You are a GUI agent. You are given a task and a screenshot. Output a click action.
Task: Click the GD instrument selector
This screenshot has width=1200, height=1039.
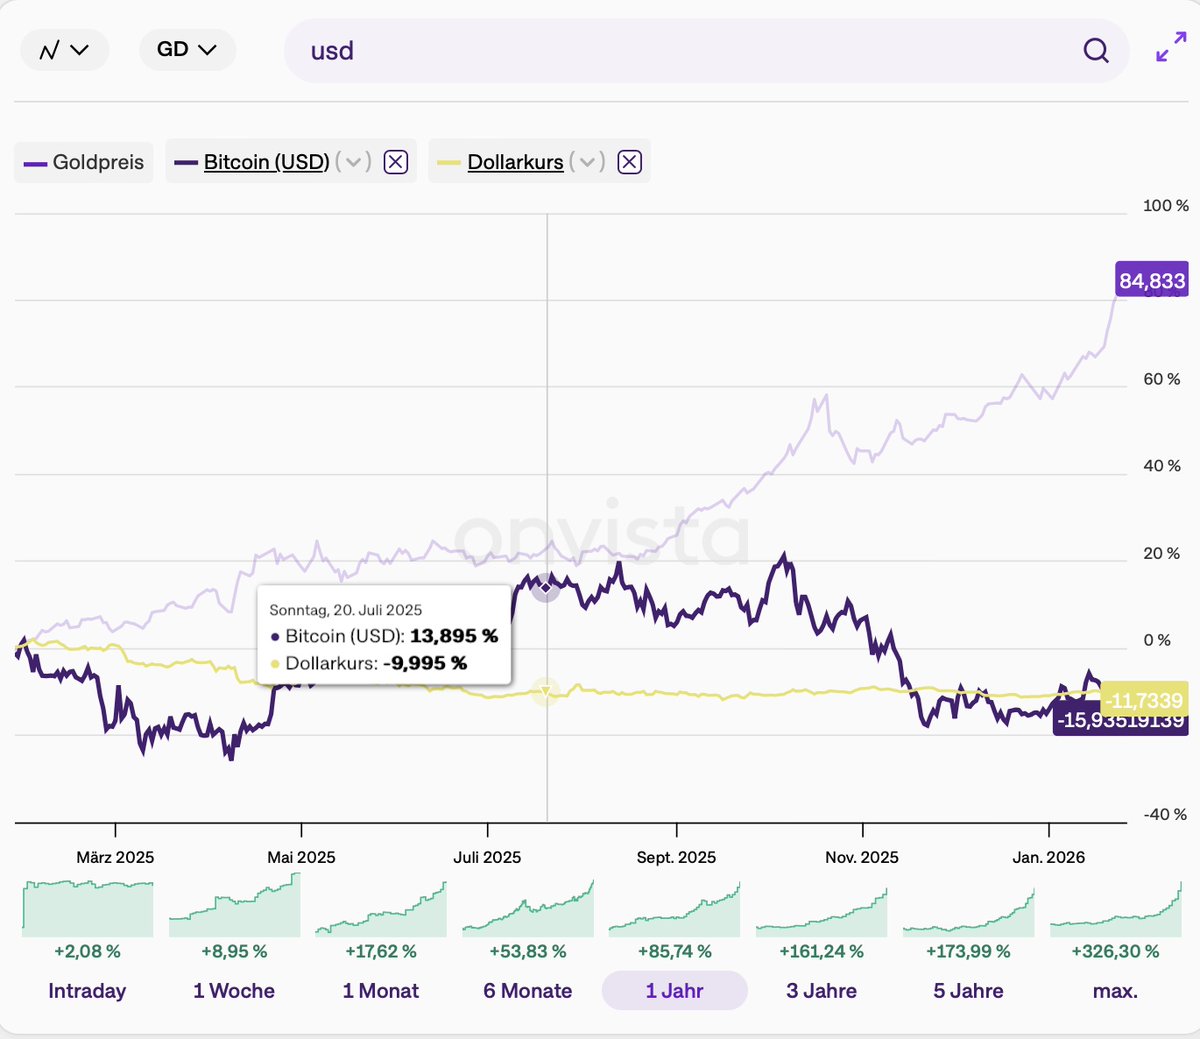(x=187, y=49)
